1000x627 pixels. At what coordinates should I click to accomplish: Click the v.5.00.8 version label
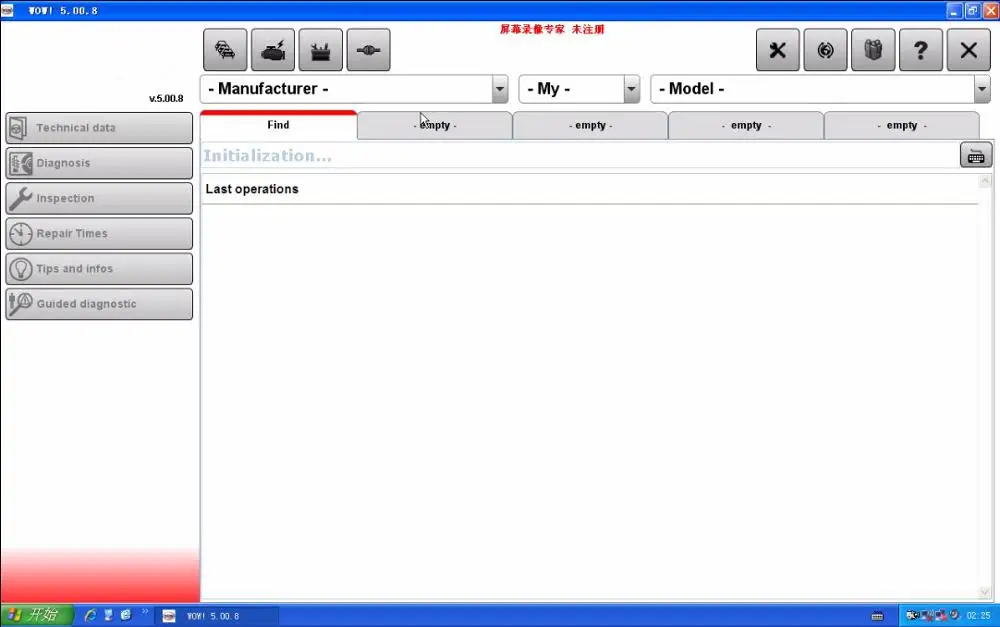(166, 98)
